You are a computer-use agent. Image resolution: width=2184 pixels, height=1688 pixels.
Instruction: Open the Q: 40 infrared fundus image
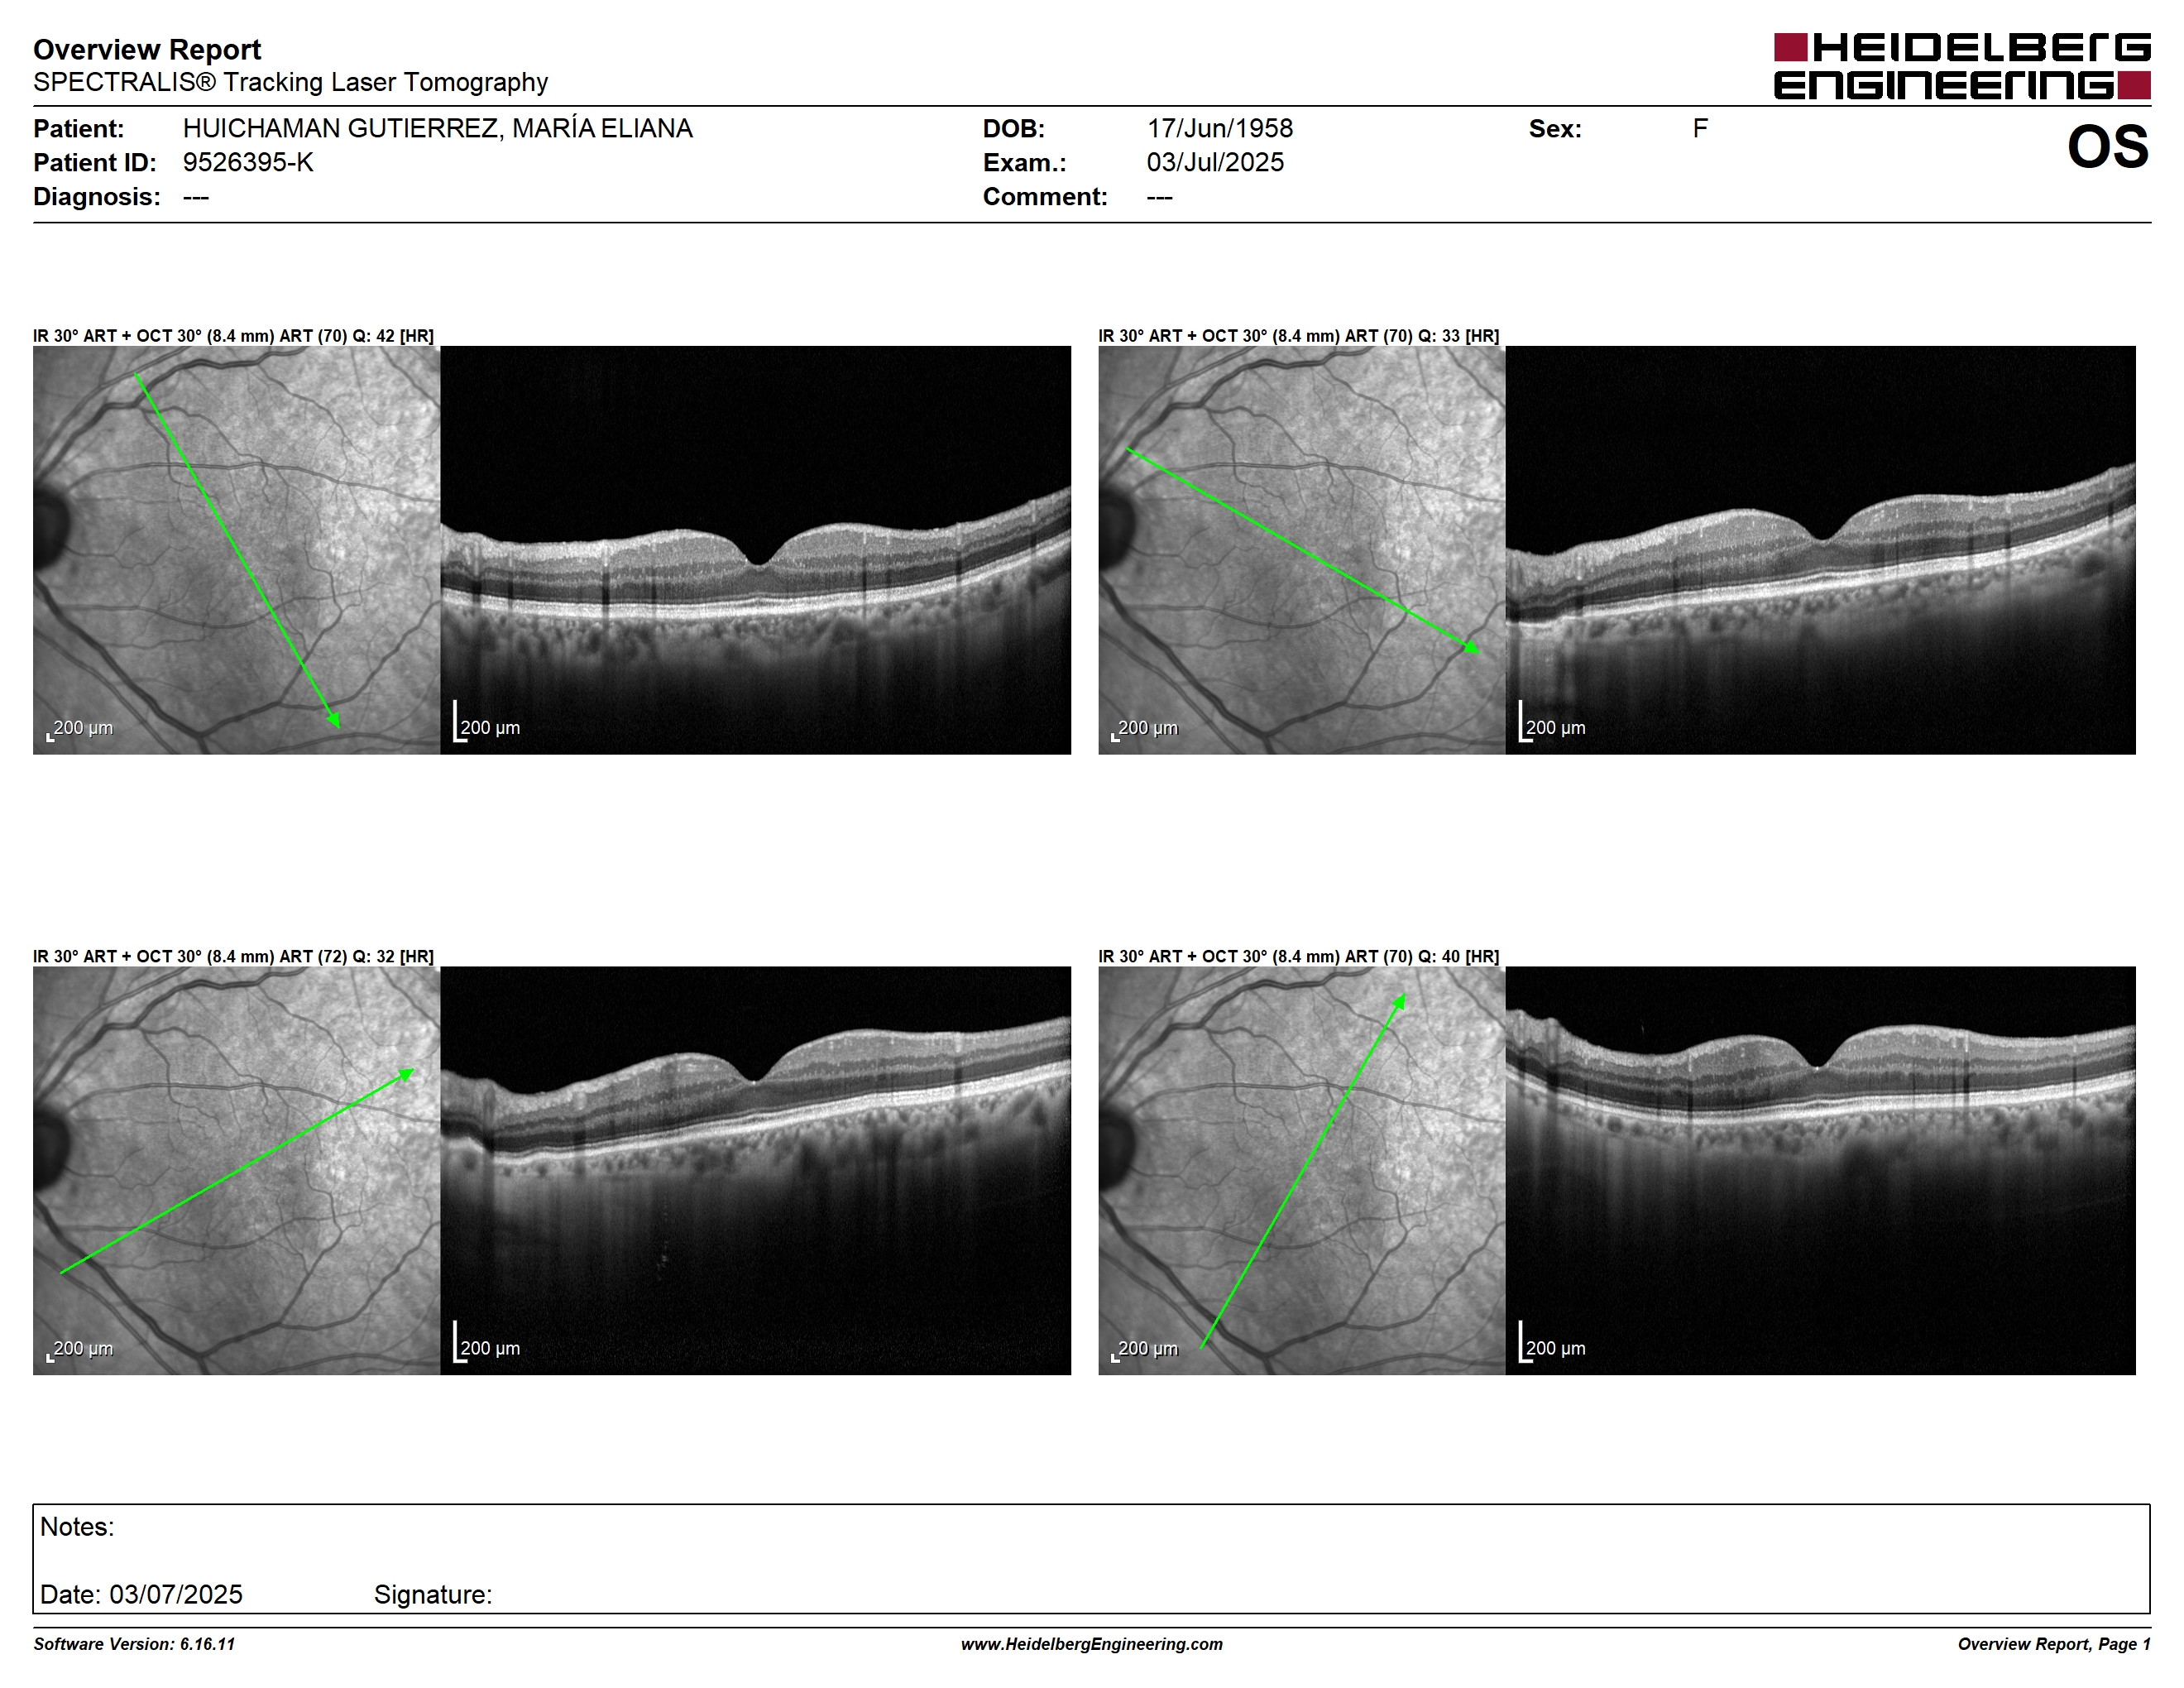pyautogui.click(x=1301, y=1170)
